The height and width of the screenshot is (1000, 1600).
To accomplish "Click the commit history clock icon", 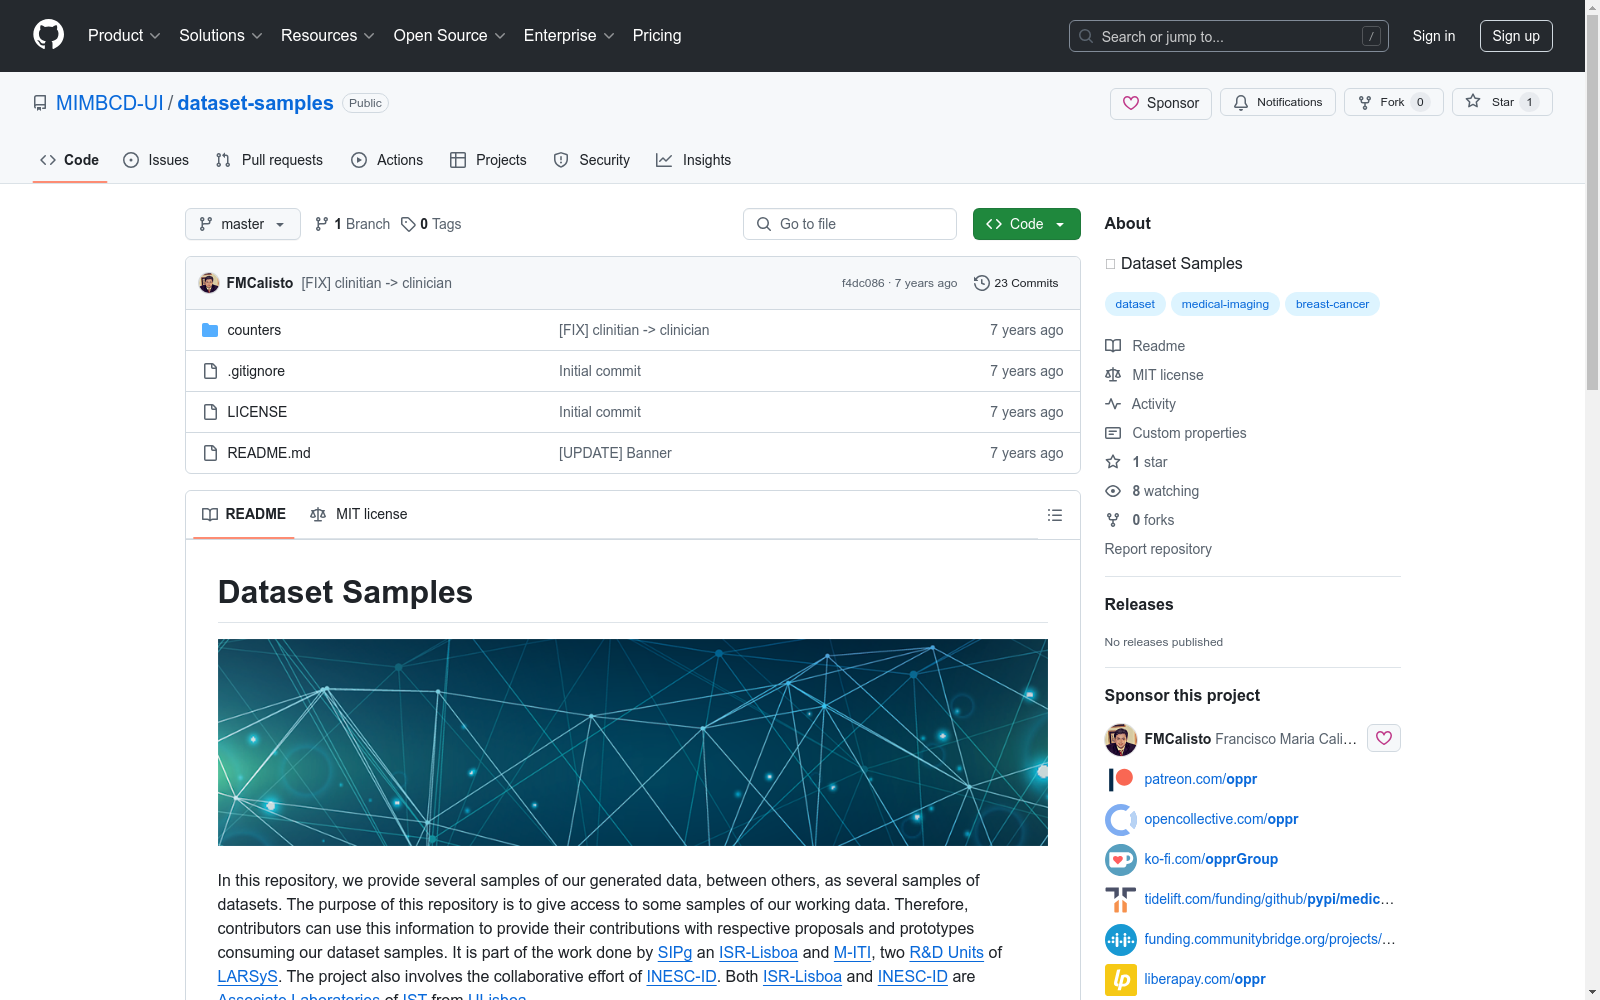I will coord(982,283).
